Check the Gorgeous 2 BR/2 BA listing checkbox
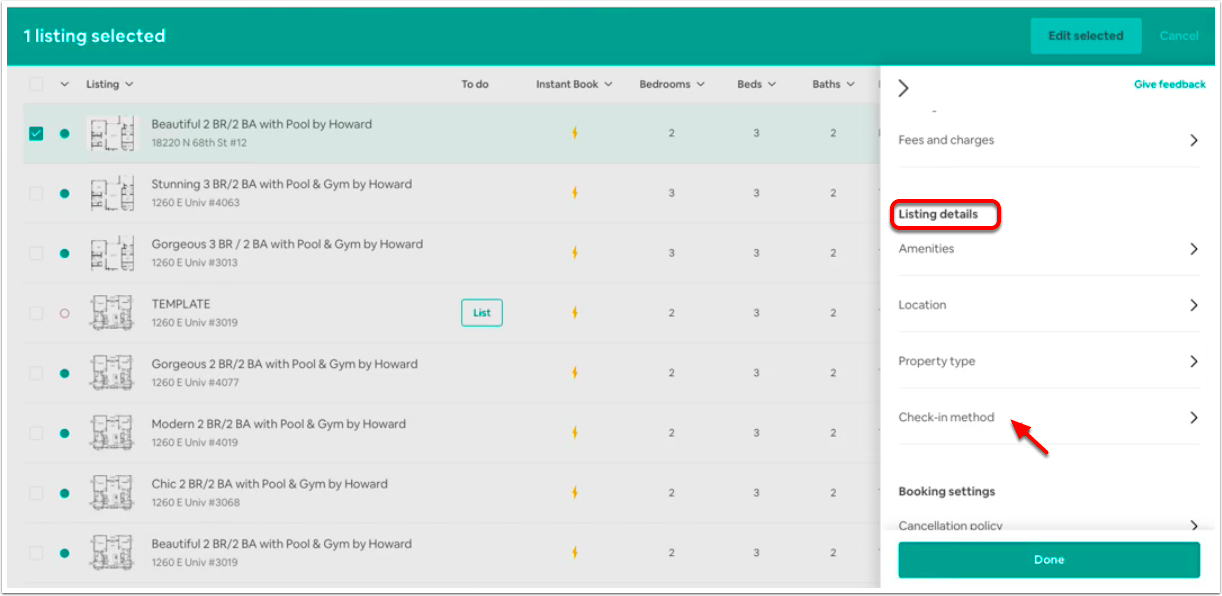This screenshot has width=1222, height=596. tap(36, 373)
